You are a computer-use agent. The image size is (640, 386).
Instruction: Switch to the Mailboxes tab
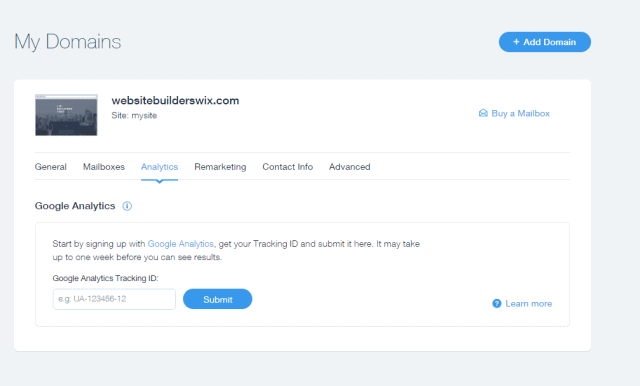[104, 167]
